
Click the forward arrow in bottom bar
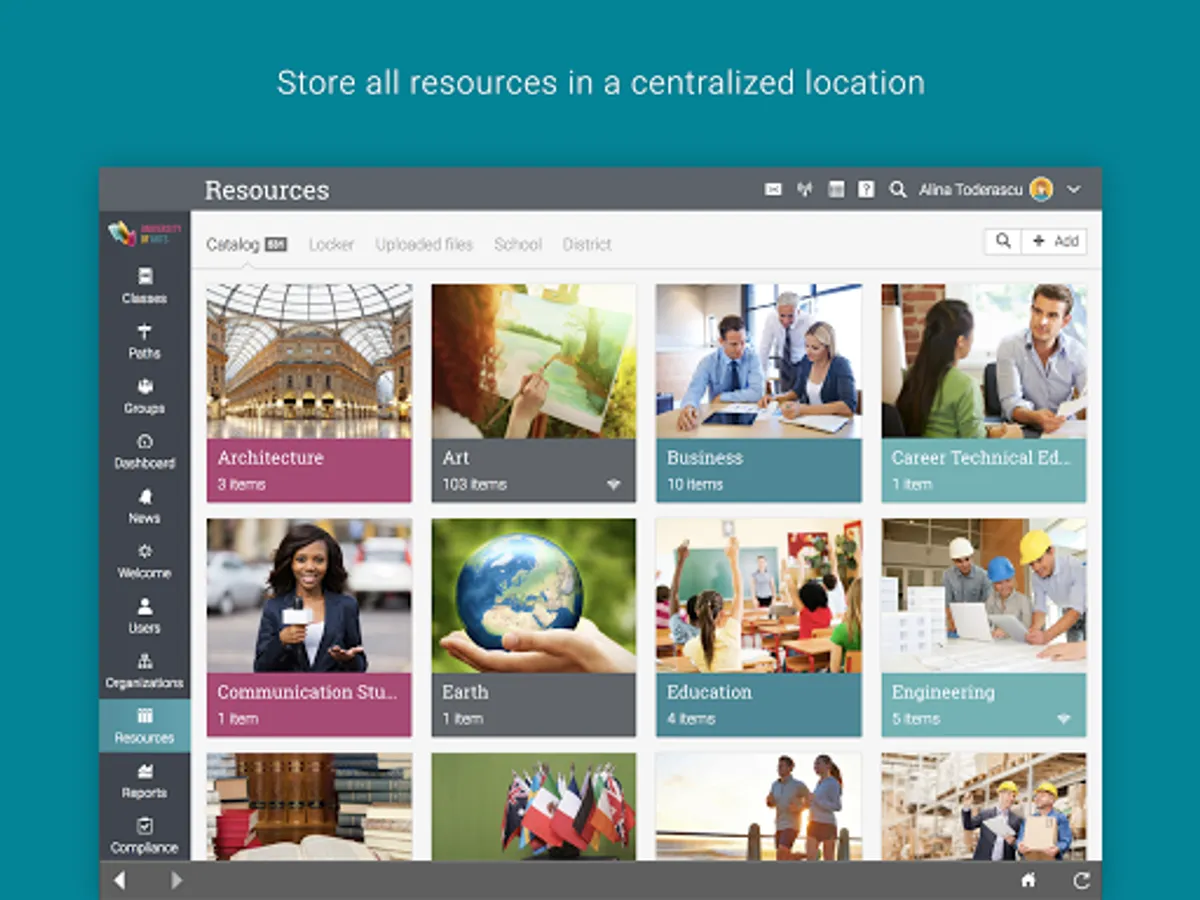177,880
